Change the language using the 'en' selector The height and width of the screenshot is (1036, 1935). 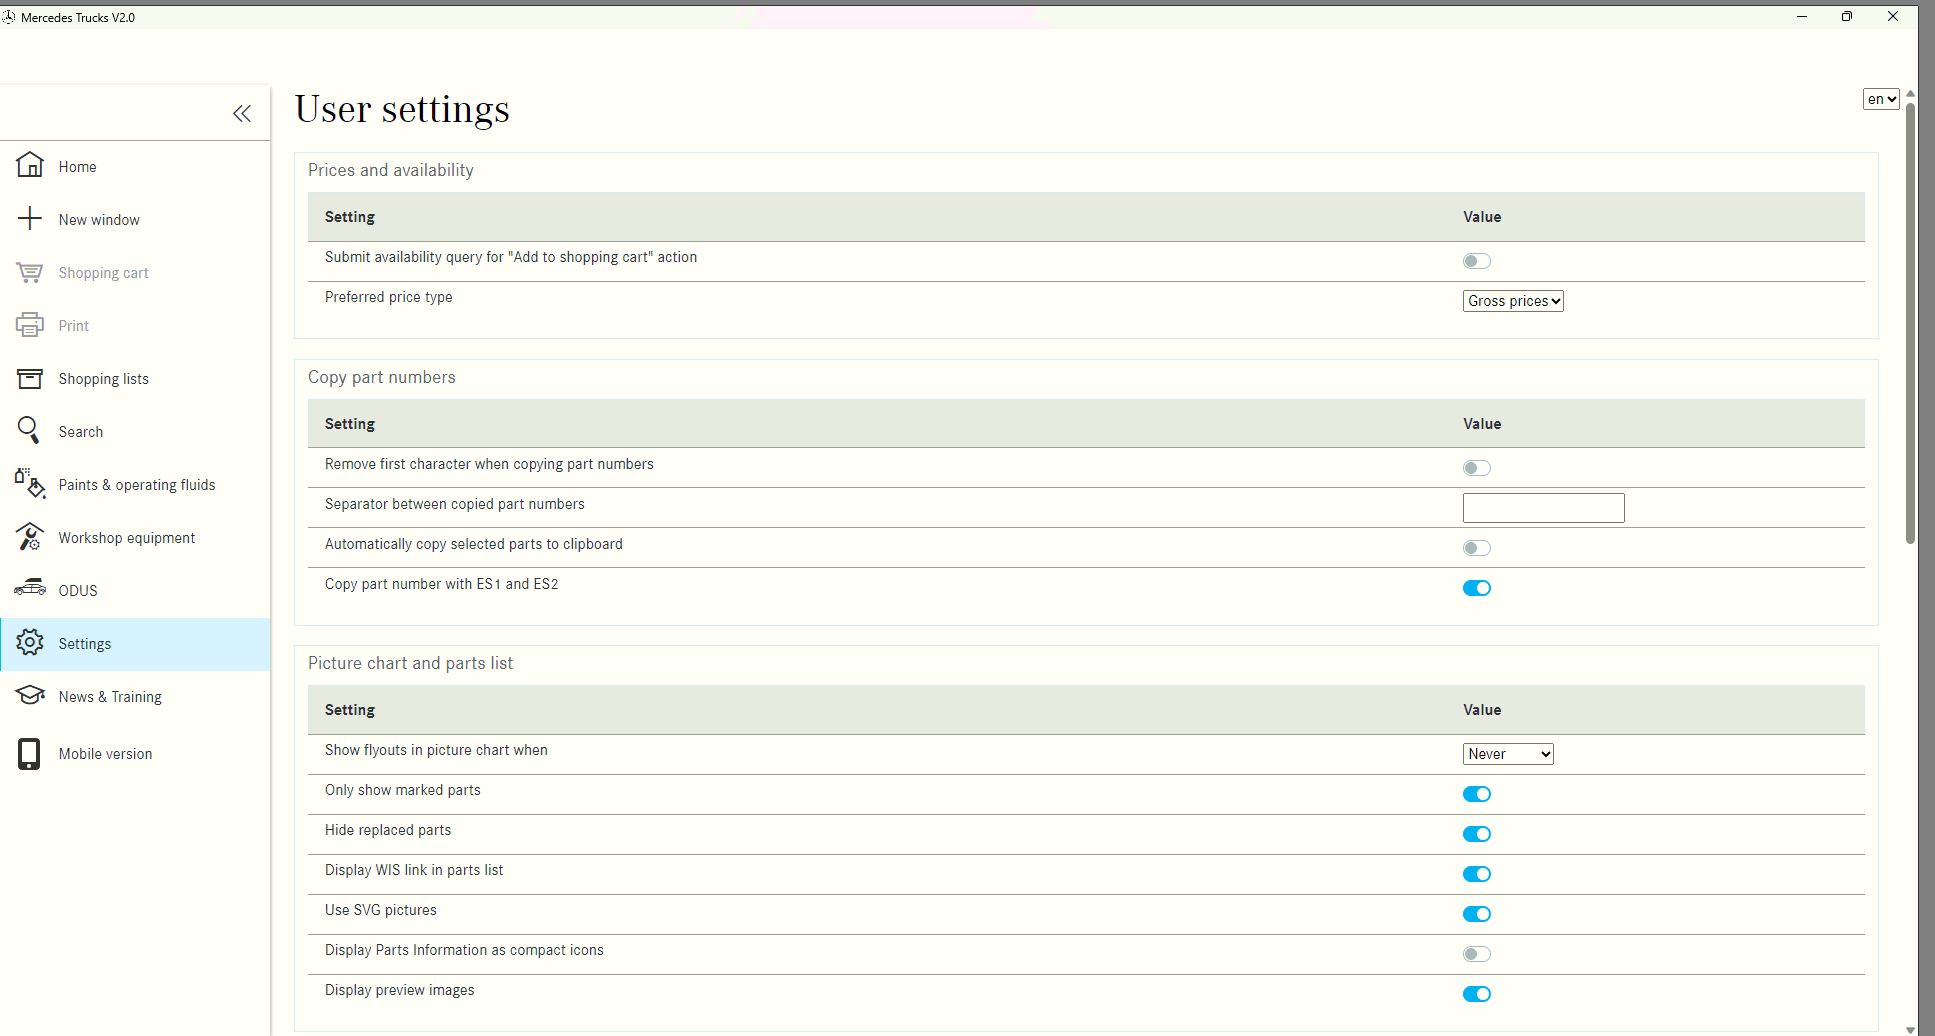click(x=1880, y=98)
